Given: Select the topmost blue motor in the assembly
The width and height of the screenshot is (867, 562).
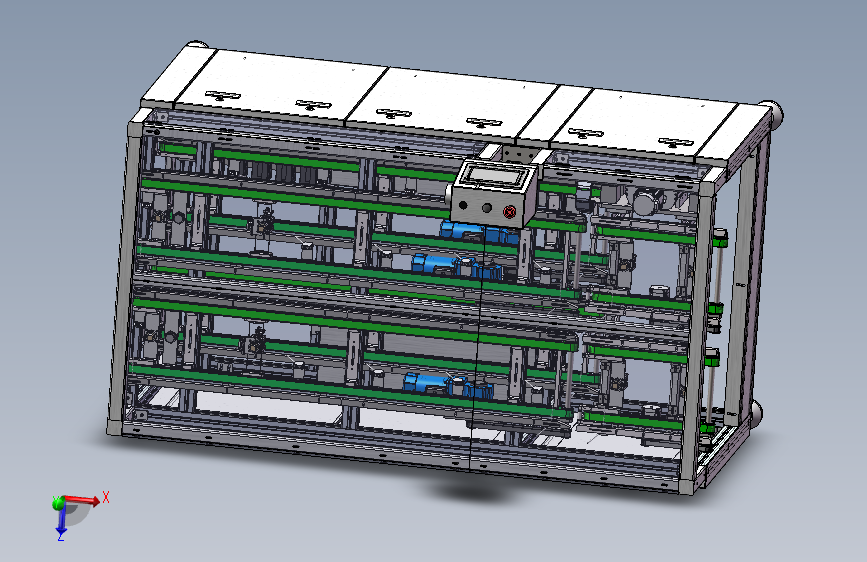Looking at the screenshot, I should (x=479, y=231).
